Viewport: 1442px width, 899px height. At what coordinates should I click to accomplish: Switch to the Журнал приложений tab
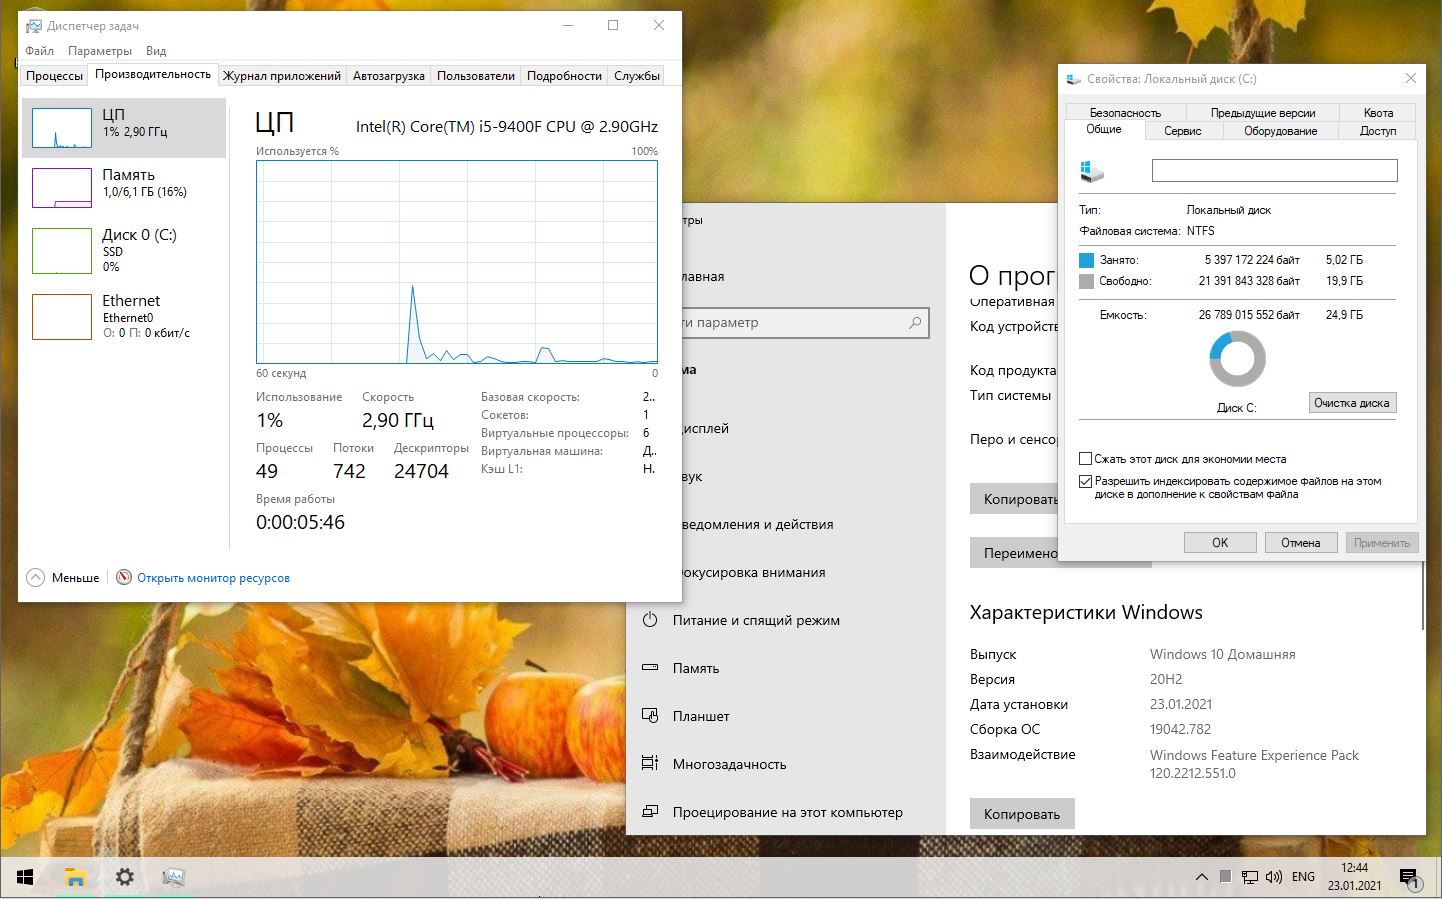(x=282, y=76)
